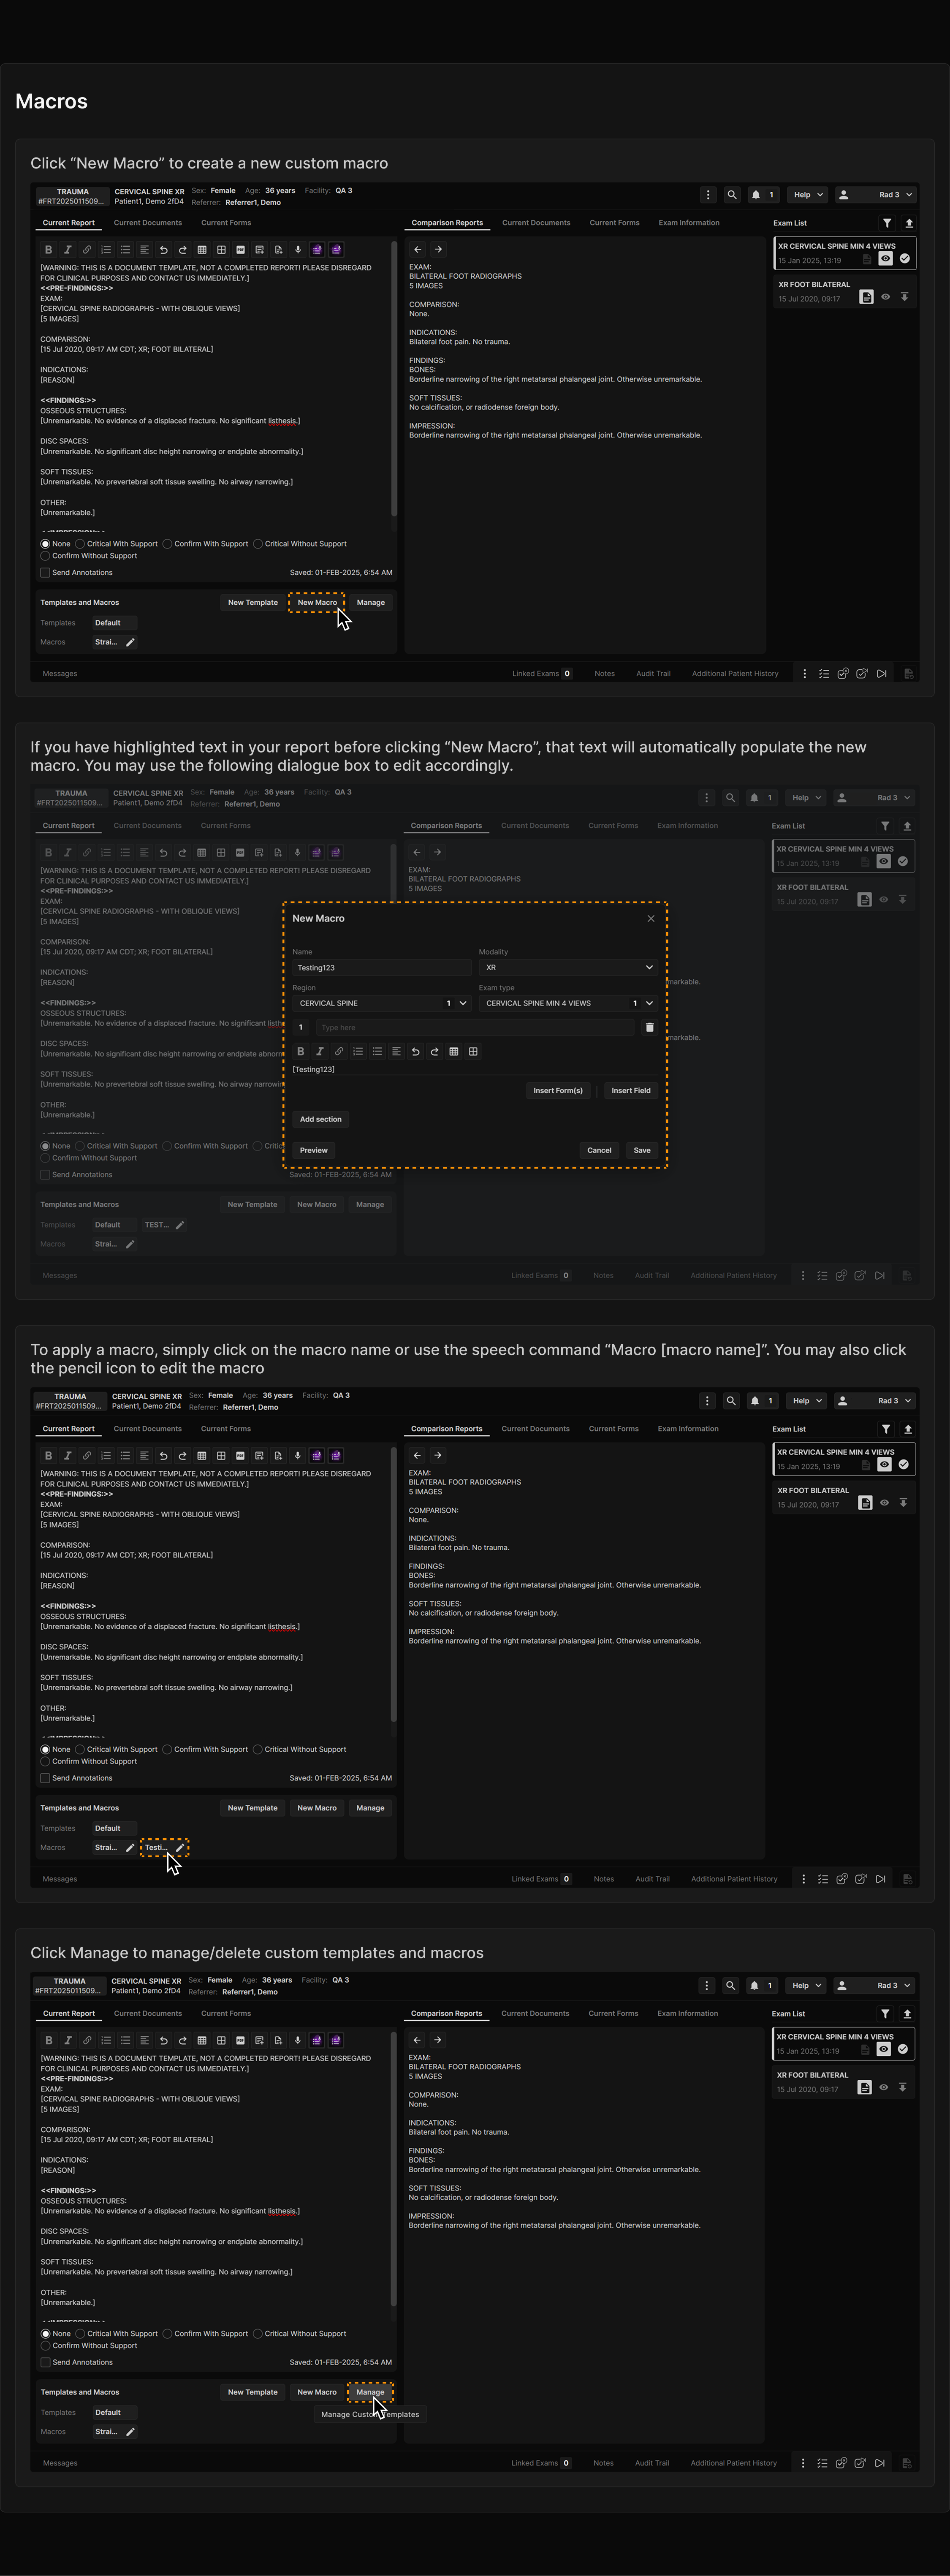
Task: Open Current Documents tab in first screenshot left panel
Action: pos(148,223)
